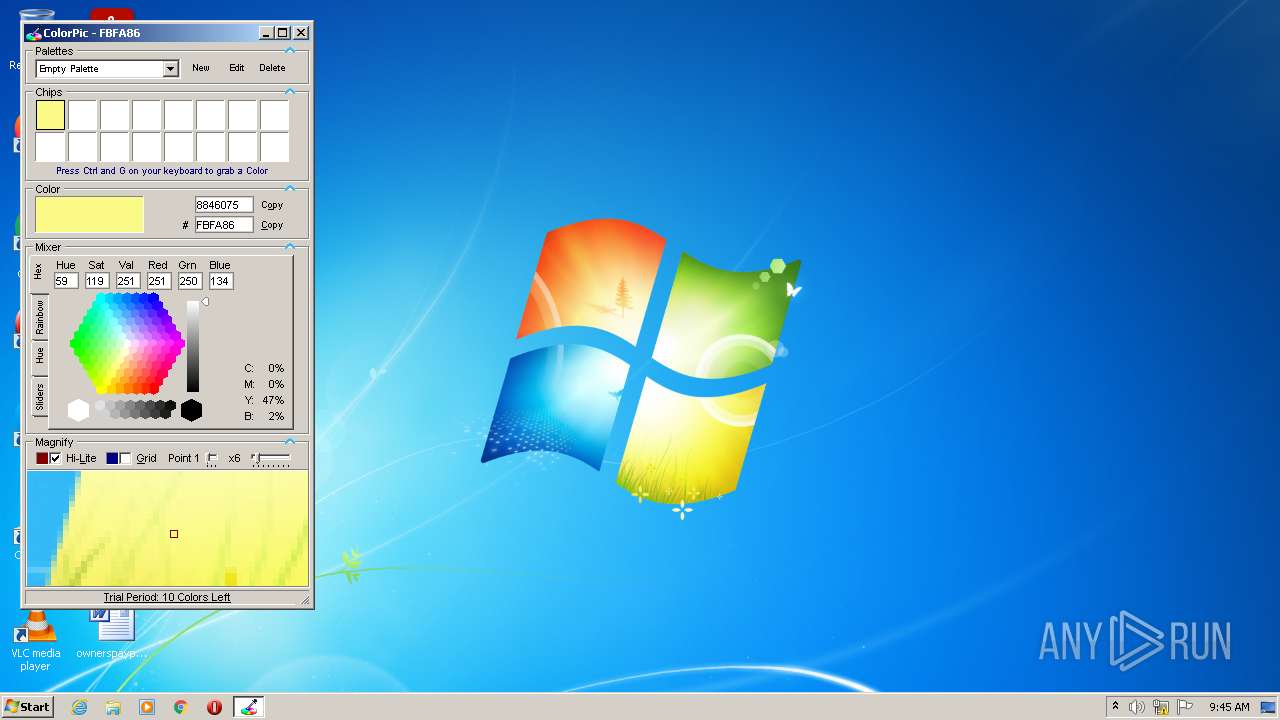
Task: Open the Palettes dropdown list
Action: [x=170, y=69]
